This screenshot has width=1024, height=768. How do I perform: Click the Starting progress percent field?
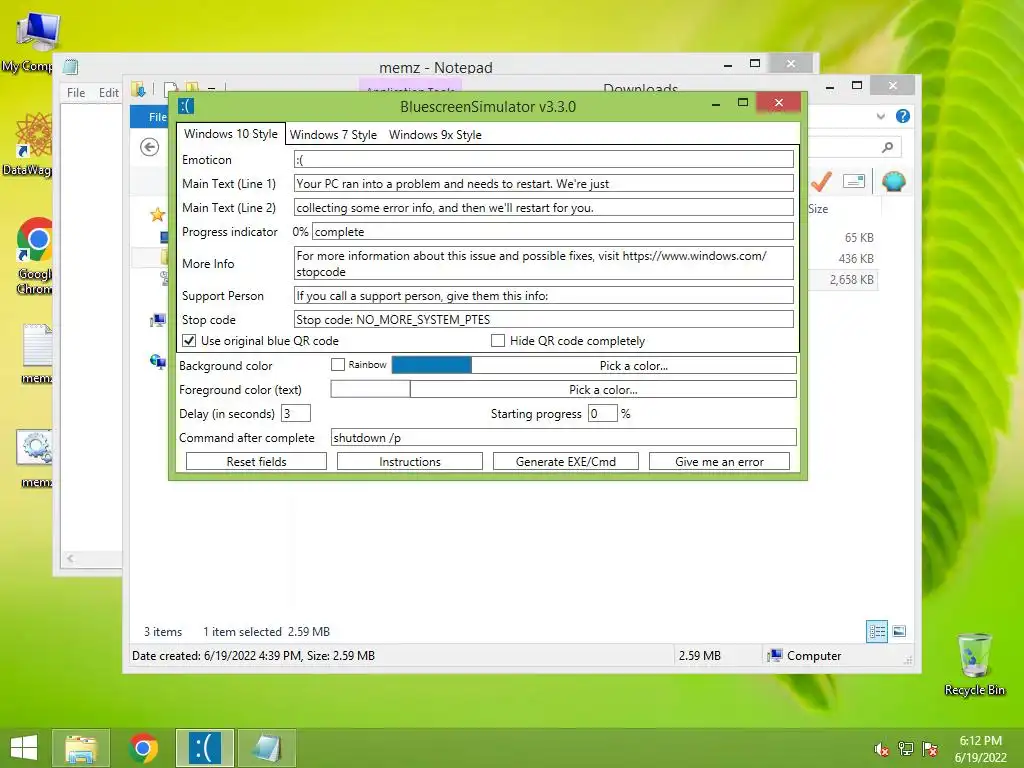pyautogui.click(x=602, y=413)
